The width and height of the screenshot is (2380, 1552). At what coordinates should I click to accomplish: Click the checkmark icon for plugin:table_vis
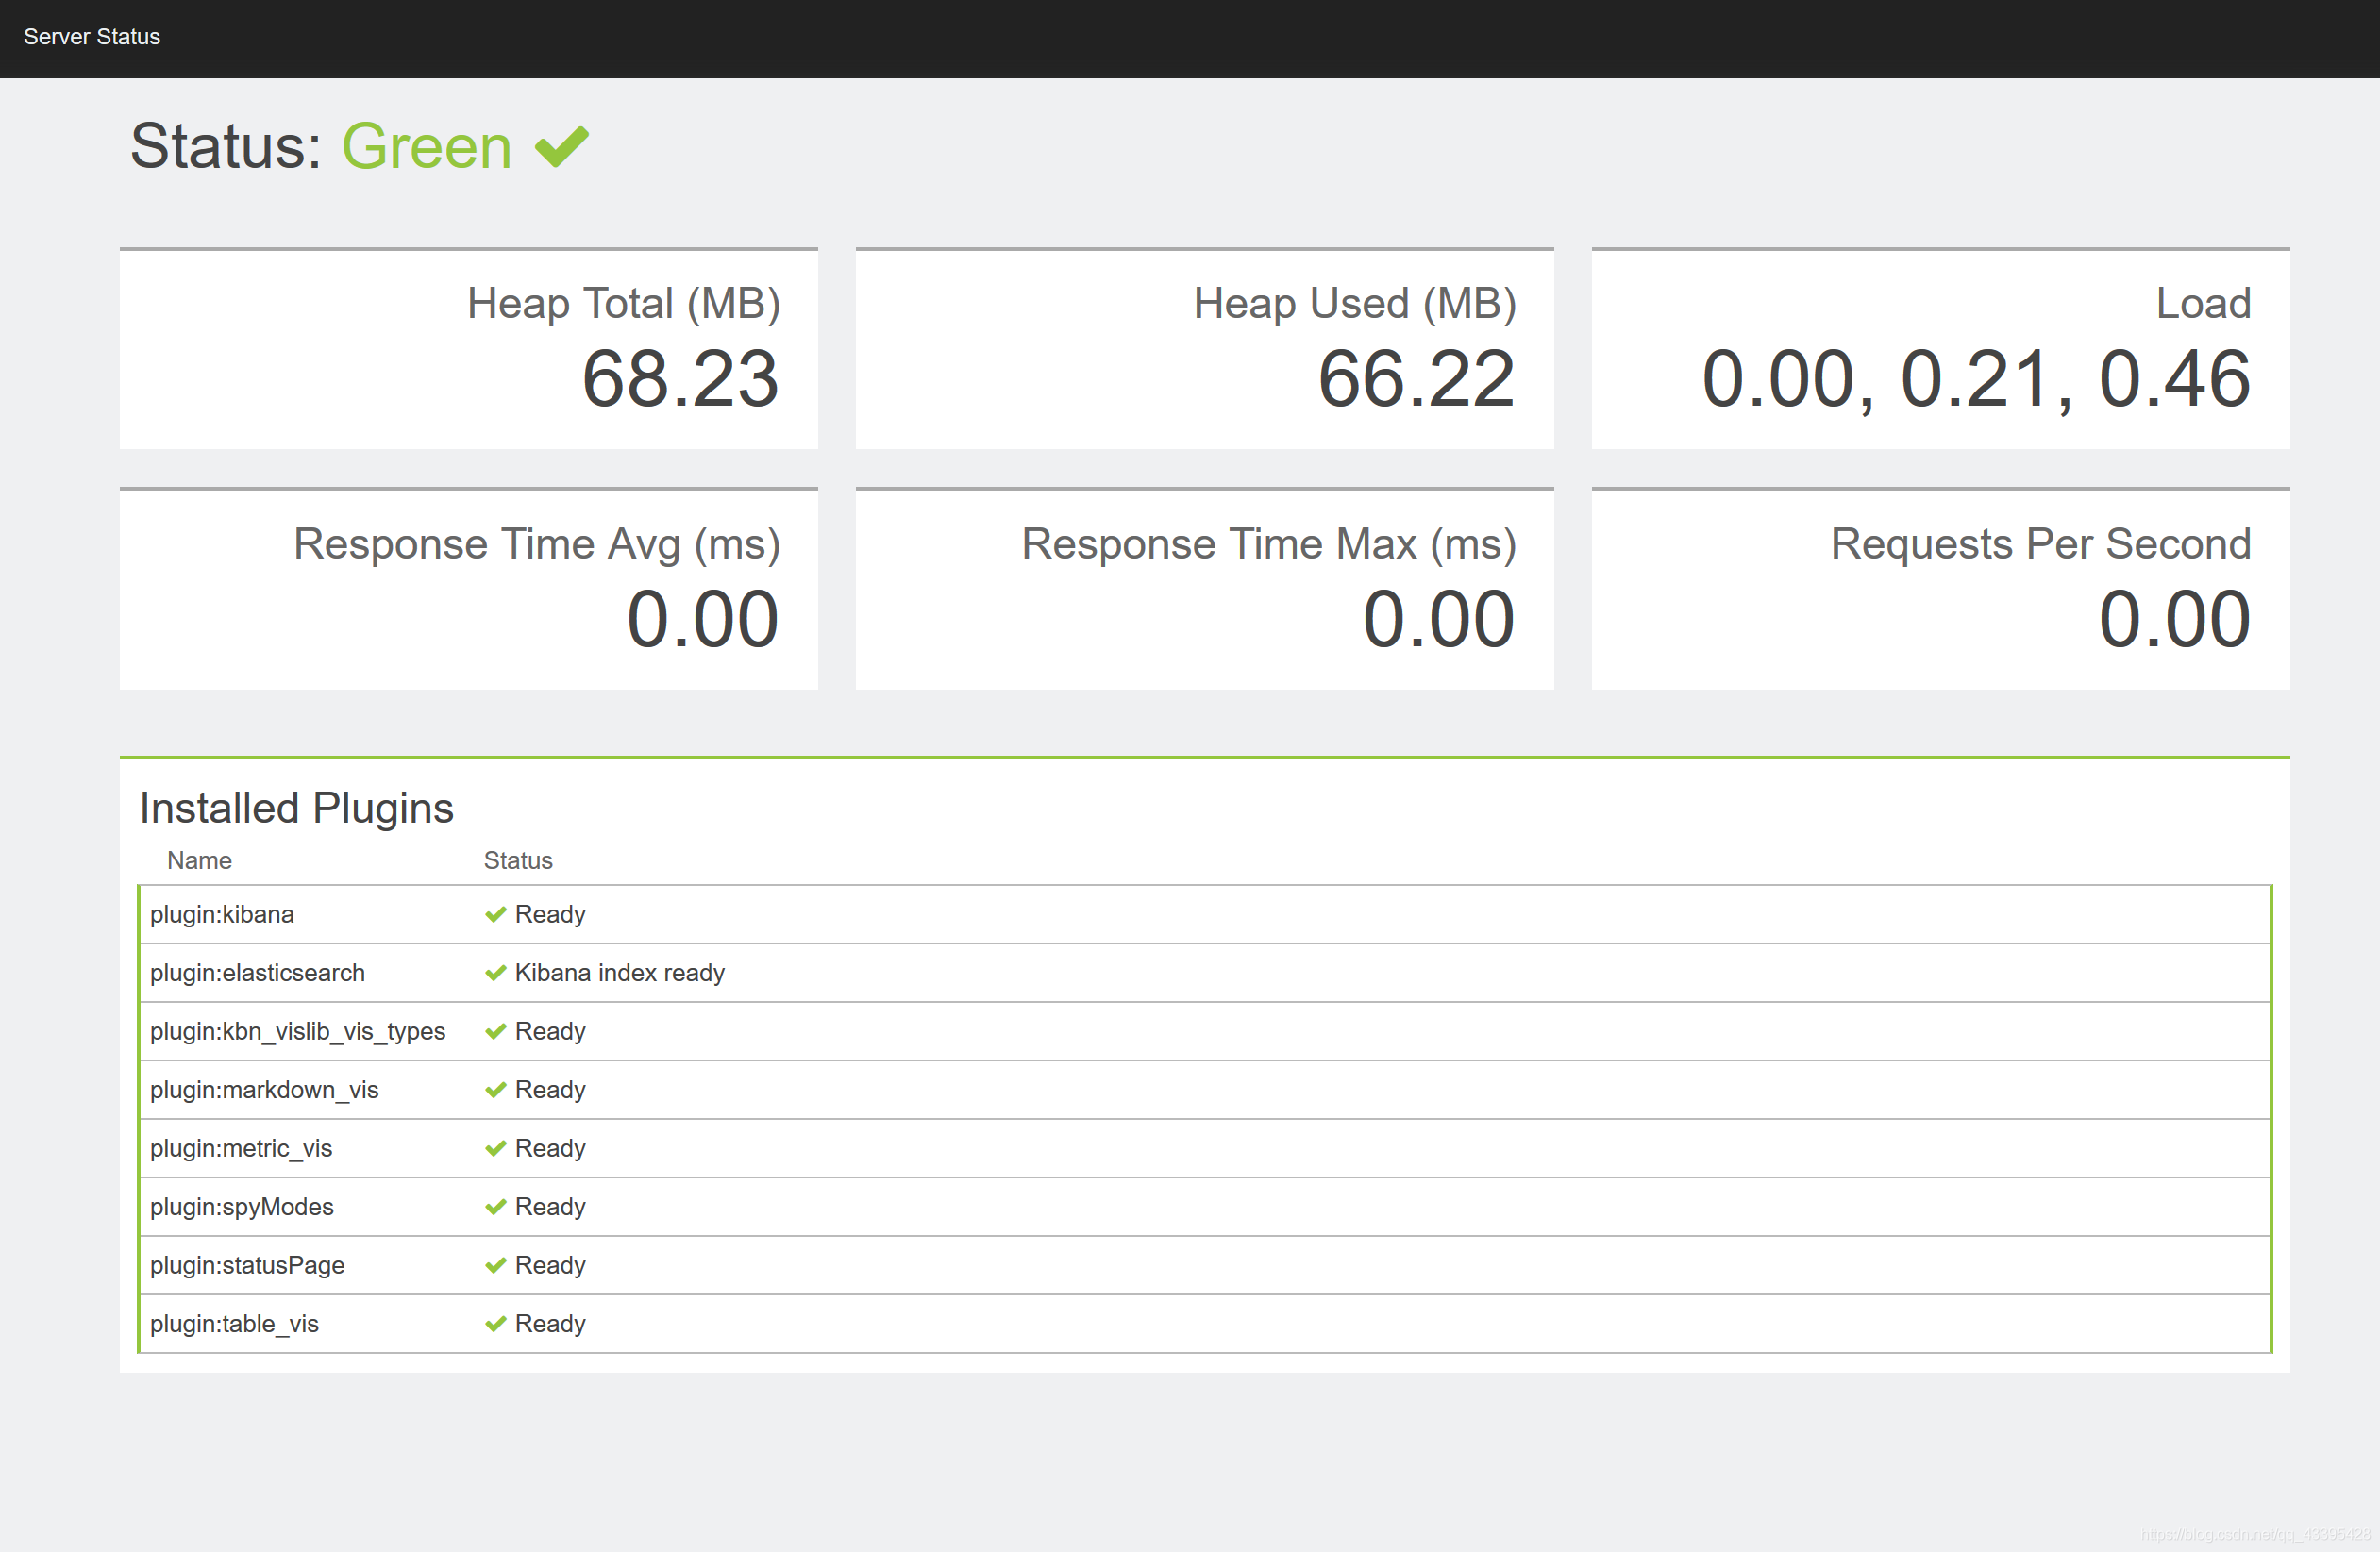tap(496, 1324)
